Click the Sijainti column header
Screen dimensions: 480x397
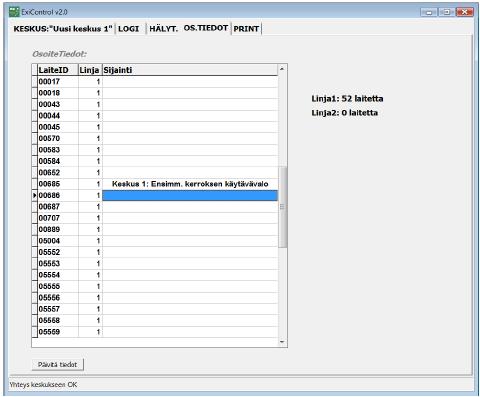click(190, 70)
